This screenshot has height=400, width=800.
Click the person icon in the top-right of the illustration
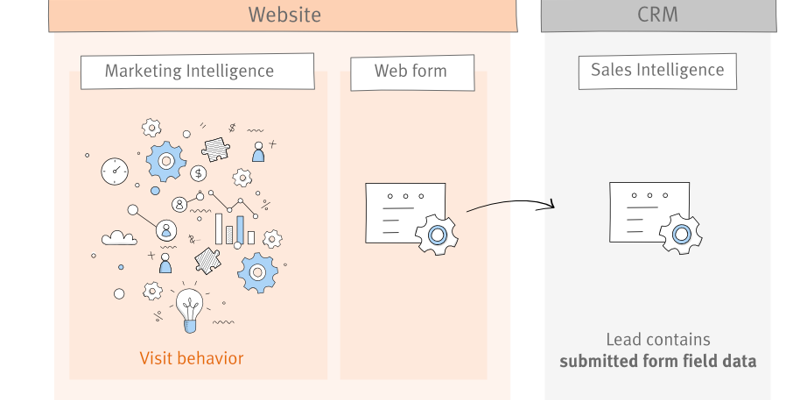click(258, 152)
